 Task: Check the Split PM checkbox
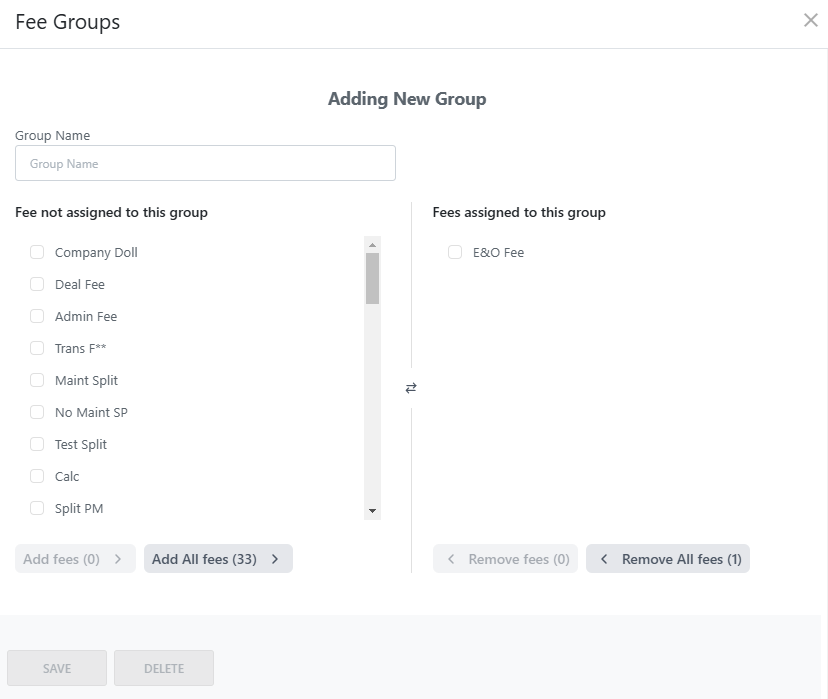coord(37,508)
